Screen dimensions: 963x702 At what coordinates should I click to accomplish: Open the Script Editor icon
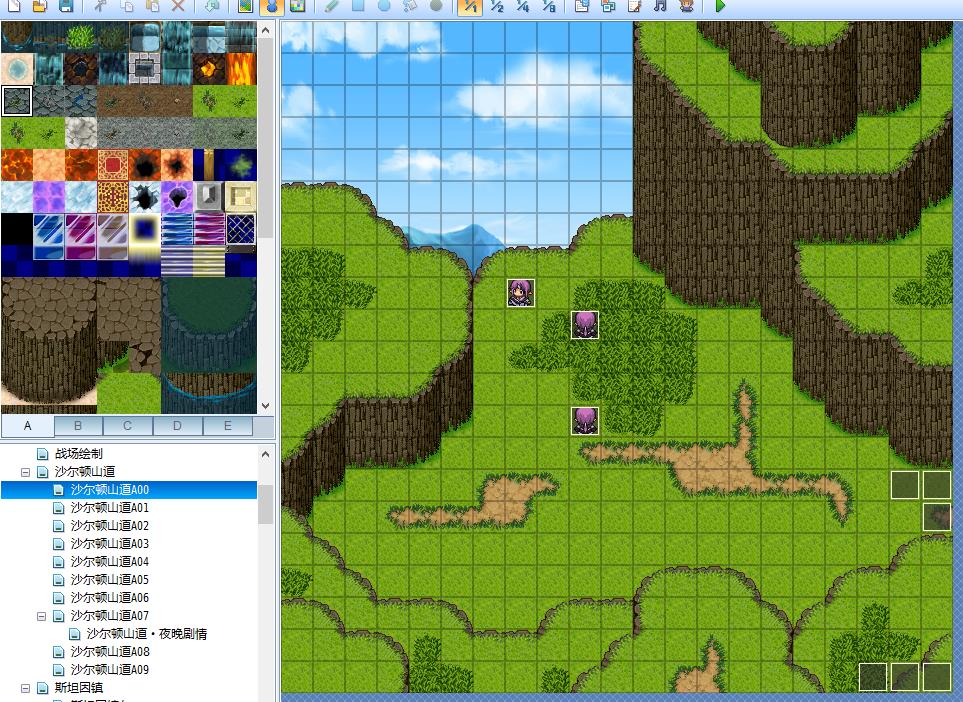(x=634, y=6)
